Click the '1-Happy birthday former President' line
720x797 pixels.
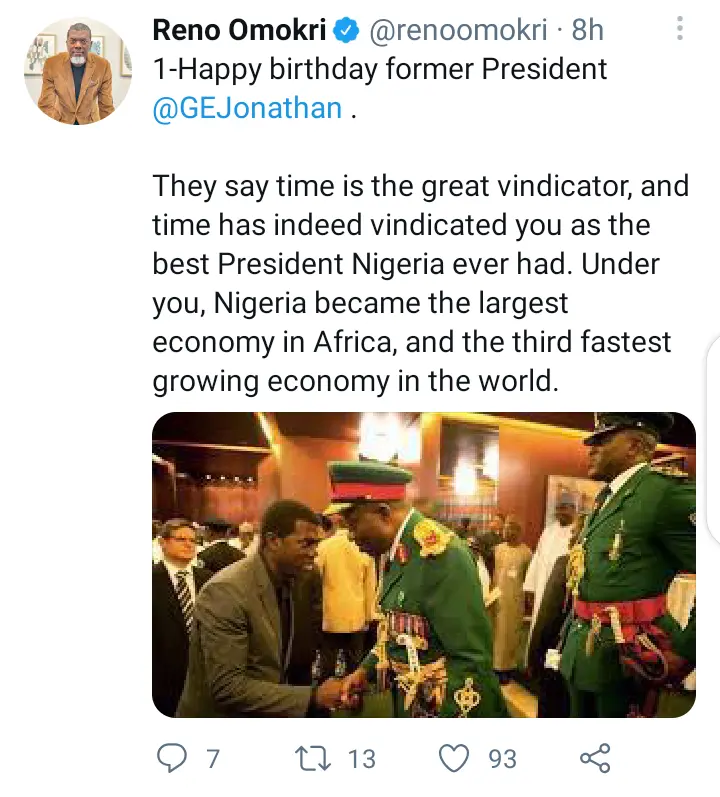[x=380, y=69]
